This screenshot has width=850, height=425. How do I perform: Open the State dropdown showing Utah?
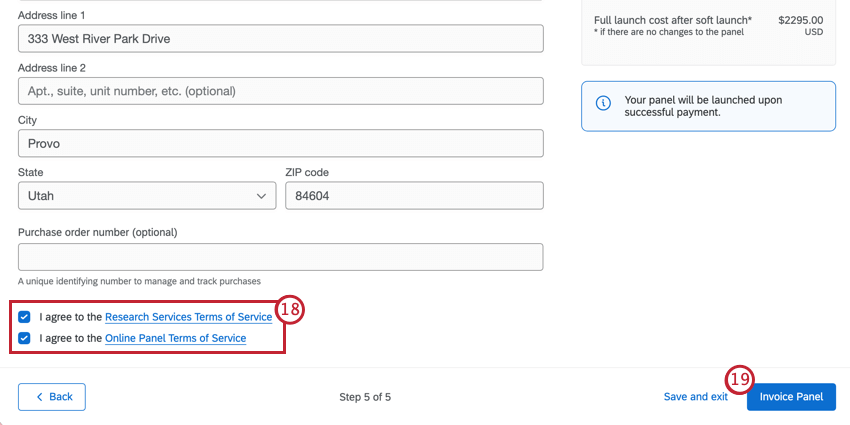tap(147, 196)
